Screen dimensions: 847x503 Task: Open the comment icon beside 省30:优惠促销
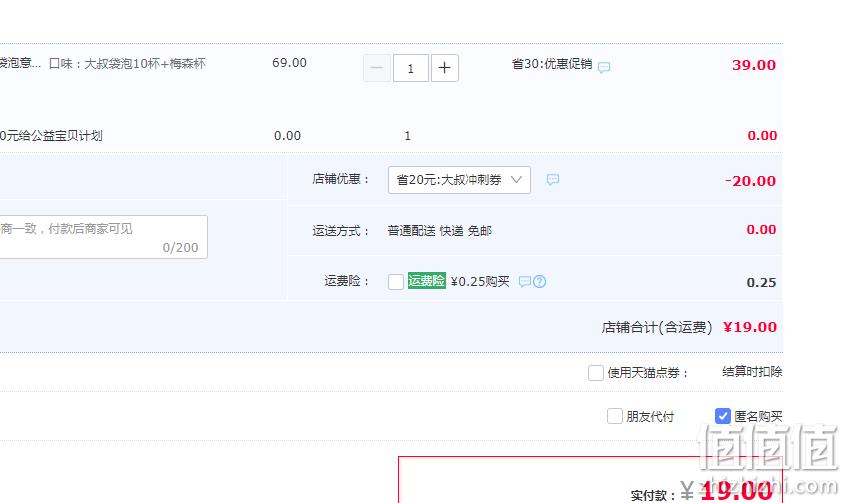pyautogui.click(x=604, y=67)
